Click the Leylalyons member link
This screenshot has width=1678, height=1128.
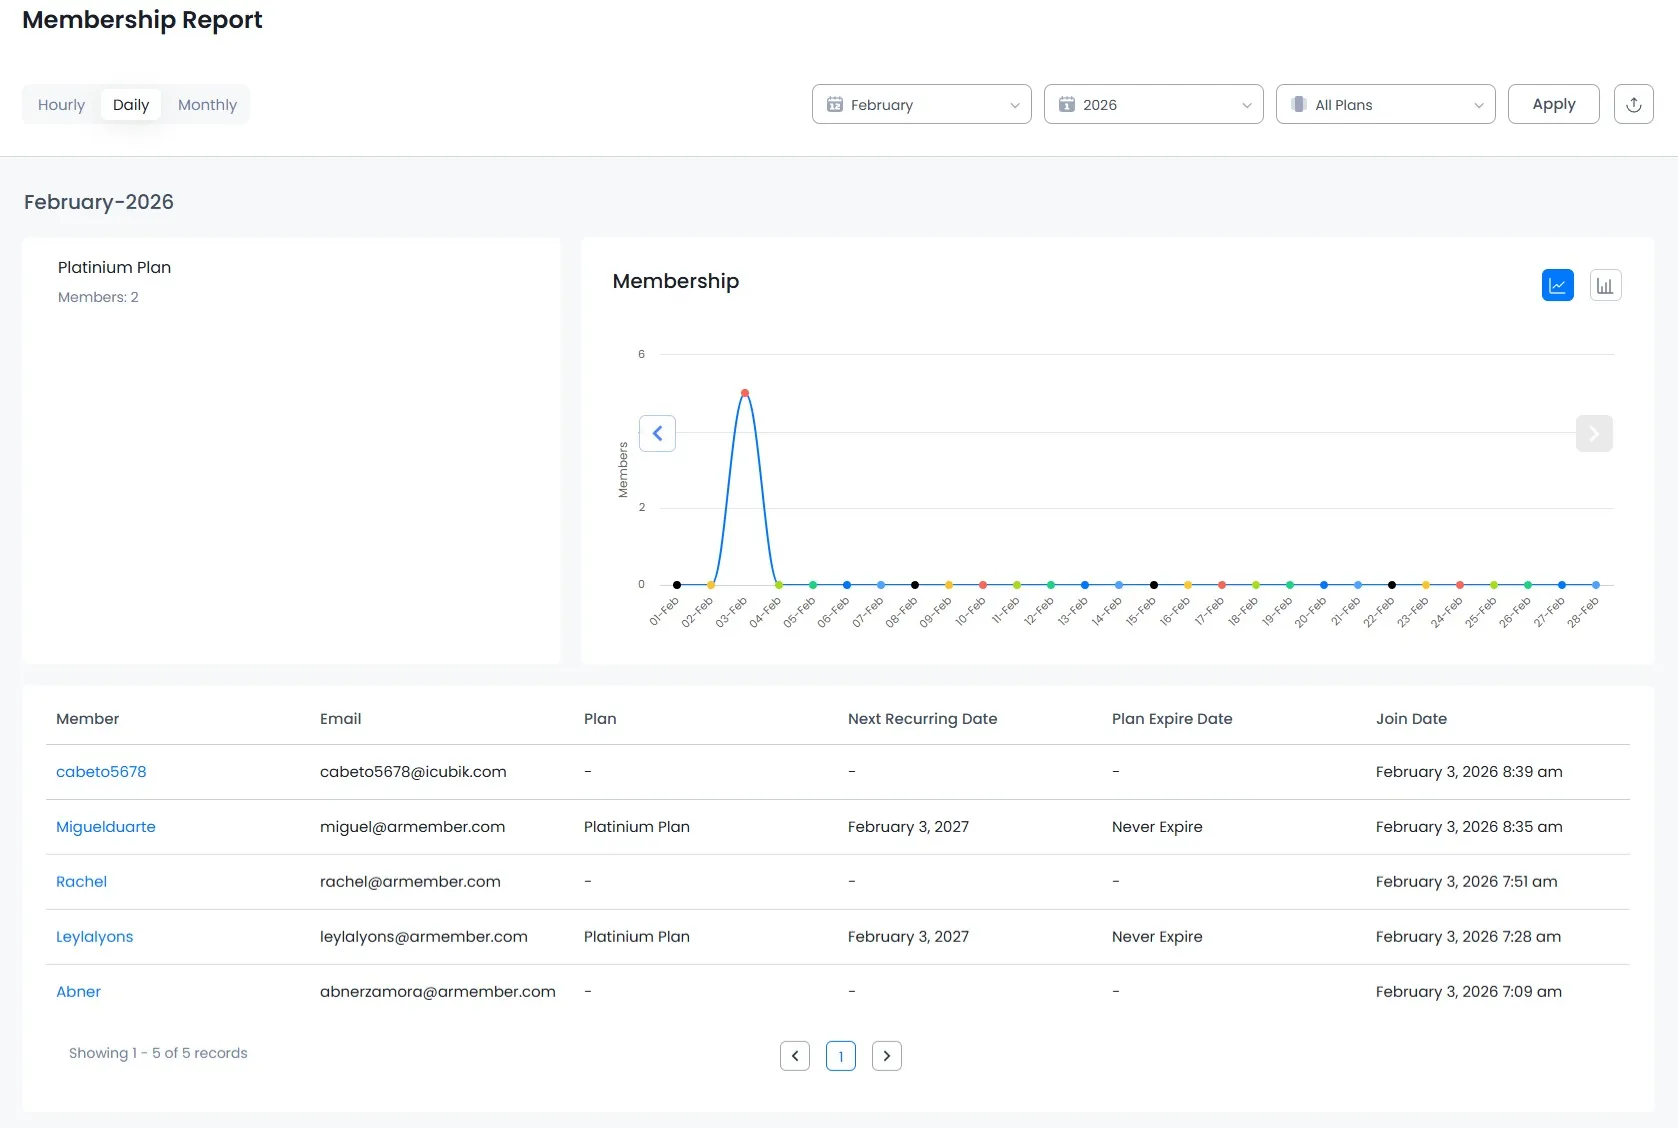[x=94, y=937]
